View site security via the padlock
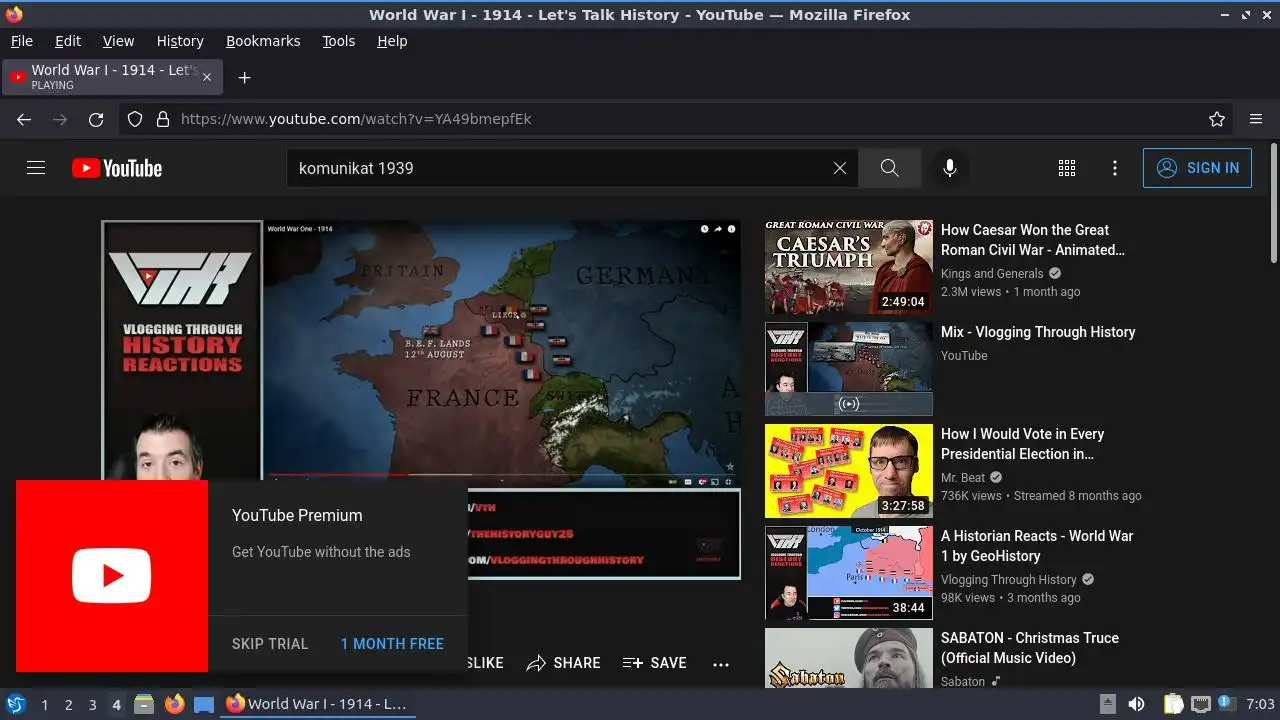Viewport: 1280px width, 720px height. click(163, 119)
